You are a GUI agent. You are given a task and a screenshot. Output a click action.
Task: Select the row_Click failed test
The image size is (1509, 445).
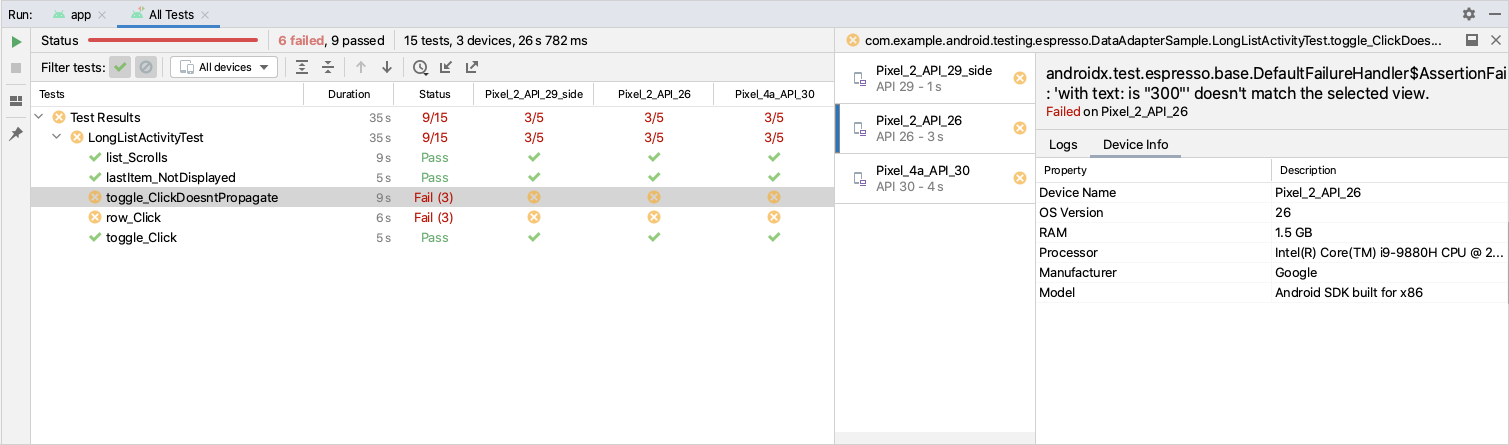pos(133,217)
